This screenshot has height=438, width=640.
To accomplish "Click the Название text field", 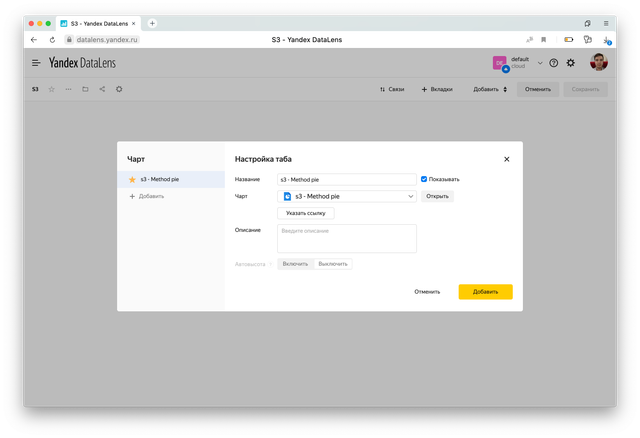I will tap(346, 179).
